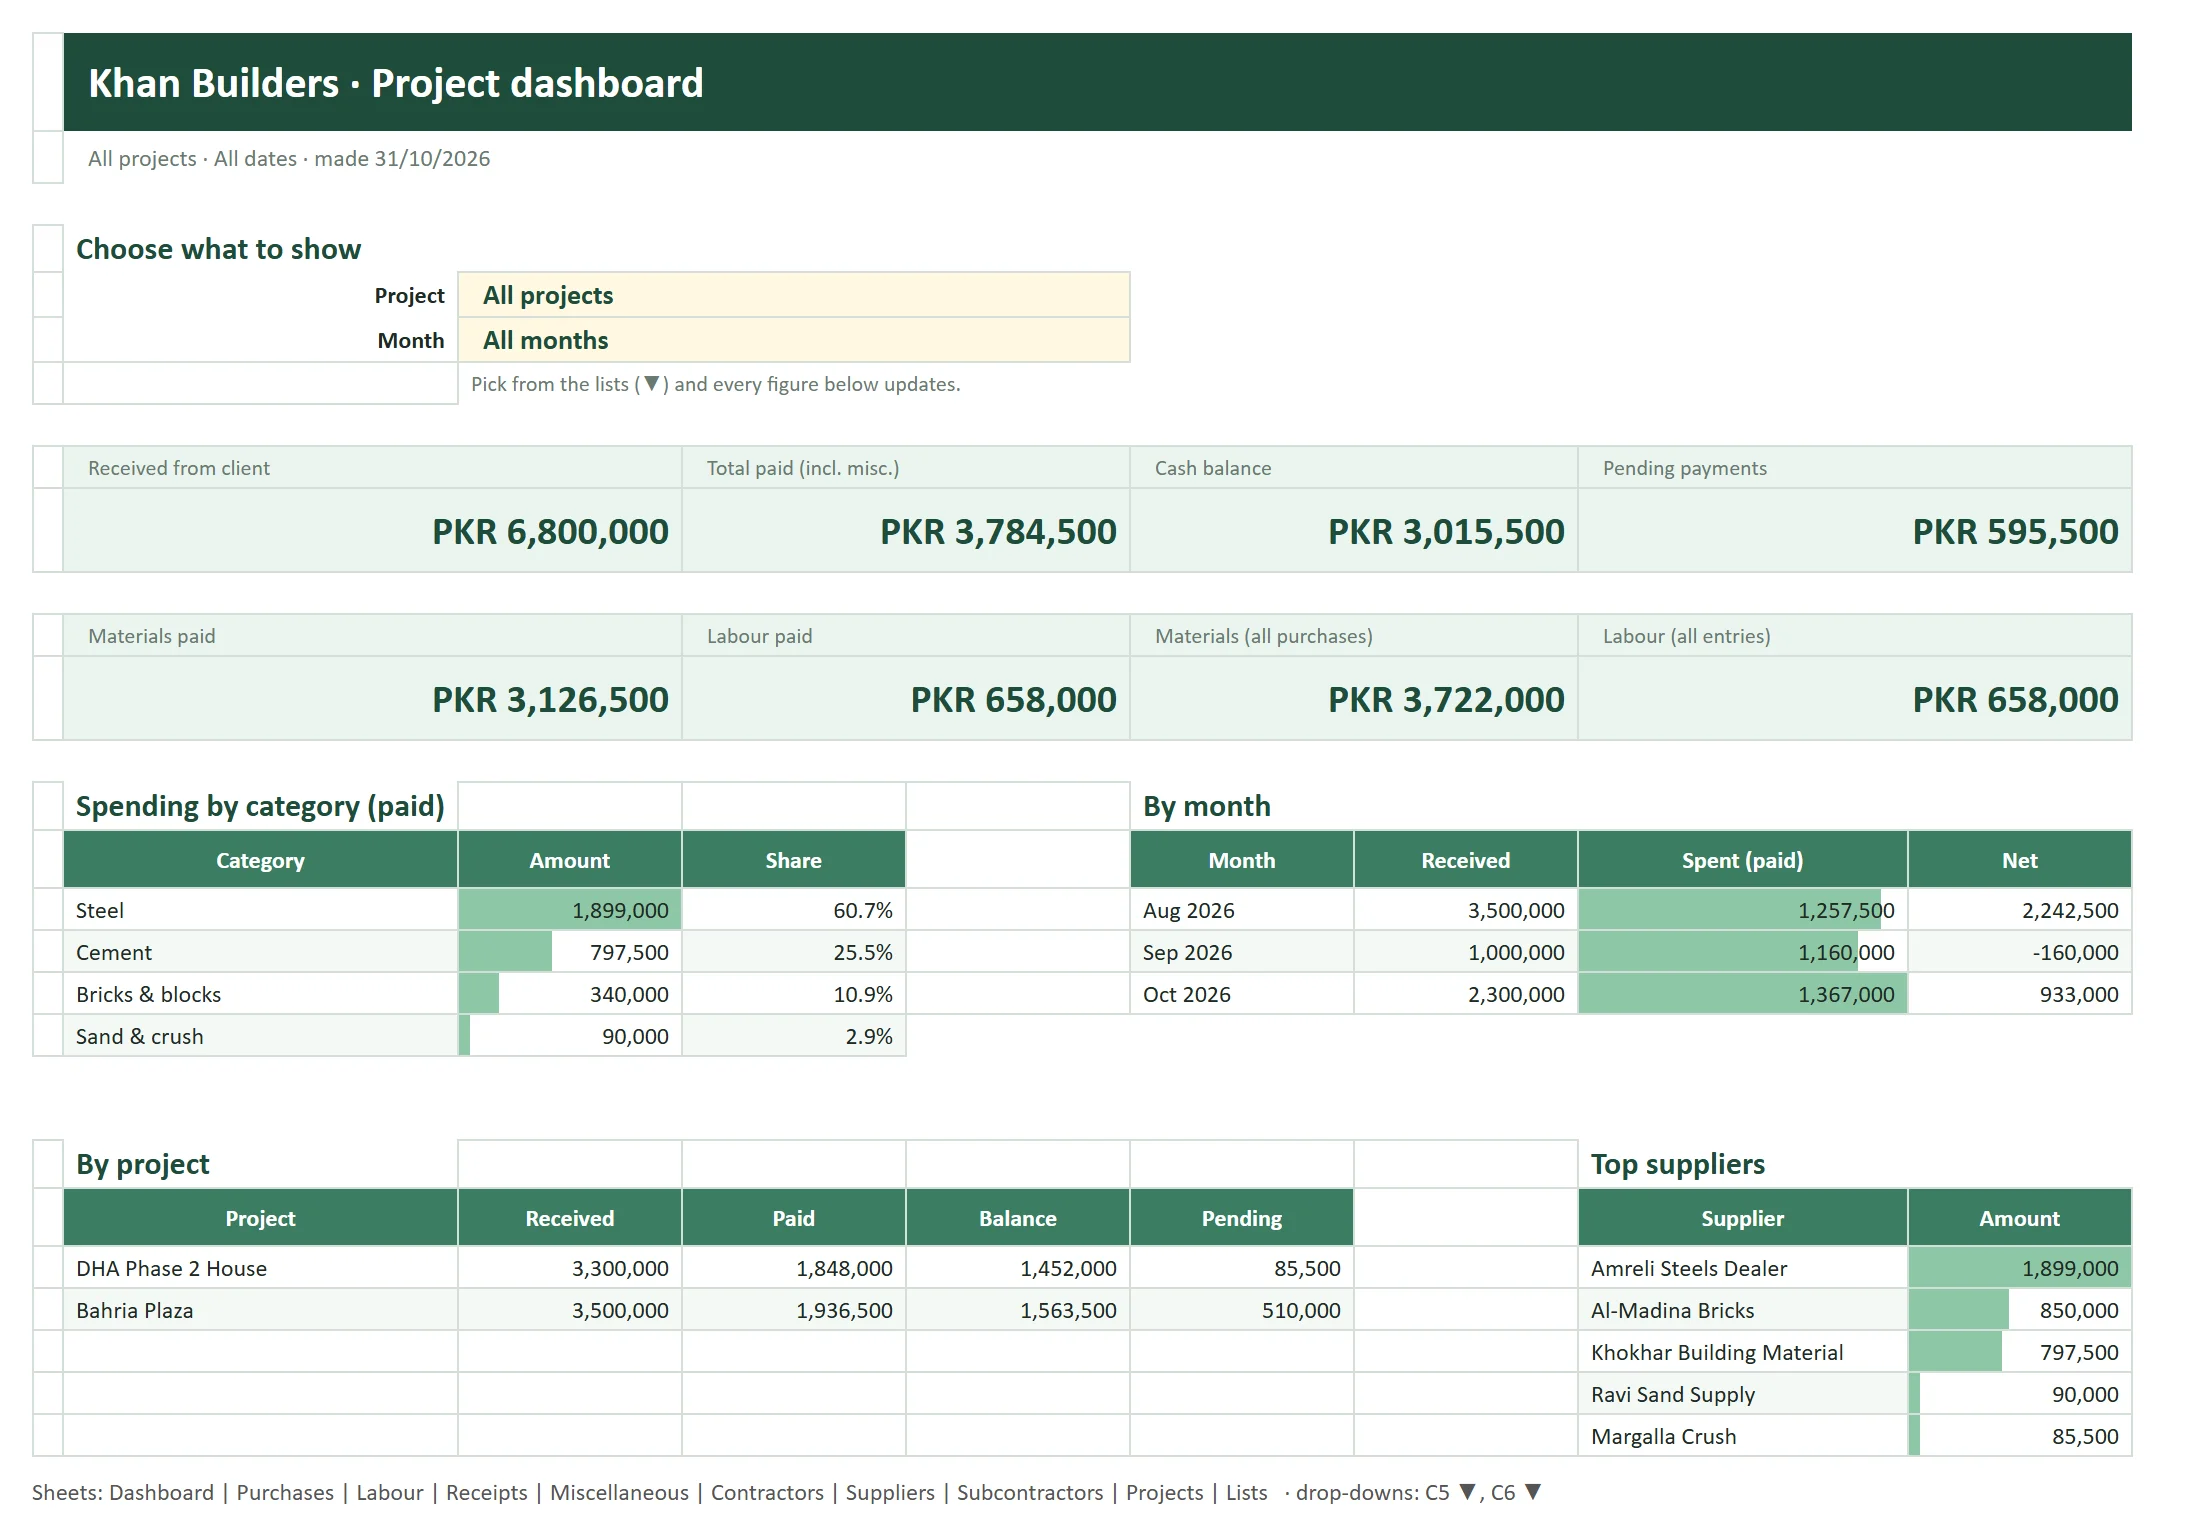Click Oct 2026 spent 1,367,000 cell
Viewport: 2200px width, 1520px height.
(x=1743, y=994)
